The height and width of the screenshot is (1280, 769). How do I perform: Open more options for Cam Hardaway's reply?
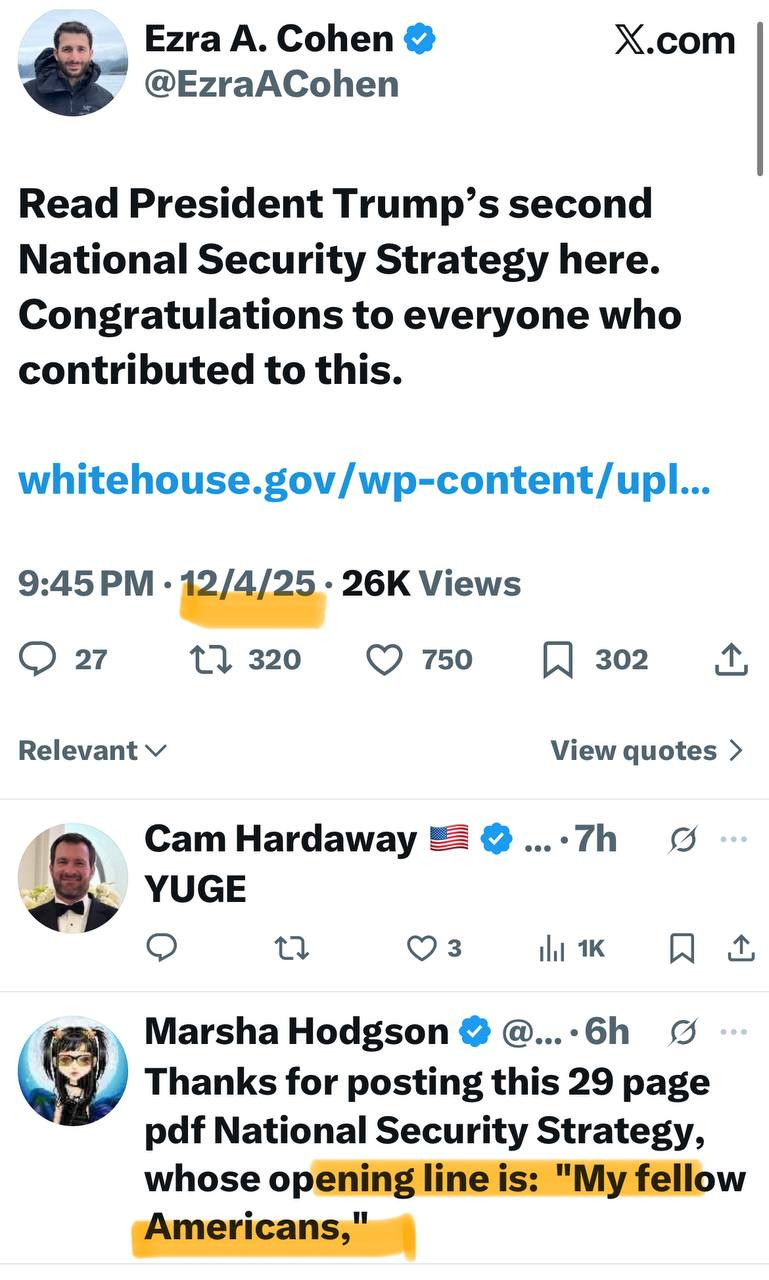(733, 840)
